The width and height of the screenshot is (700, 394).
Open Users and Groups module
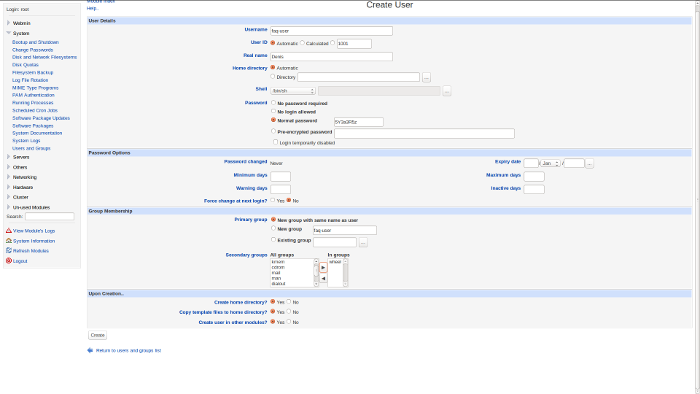[31, 148]
